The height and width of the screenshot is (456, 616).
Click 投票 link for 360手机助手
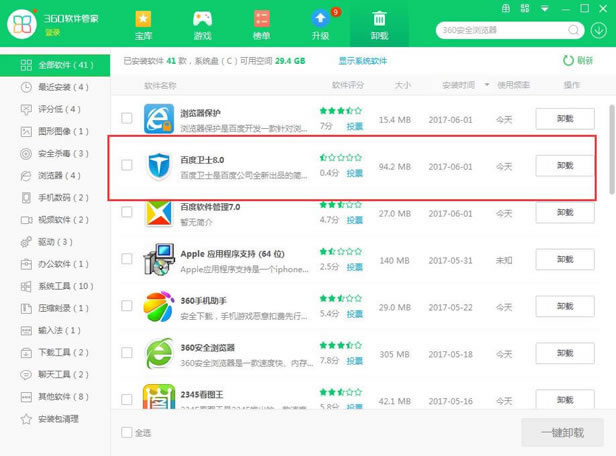tap(354, 314)
